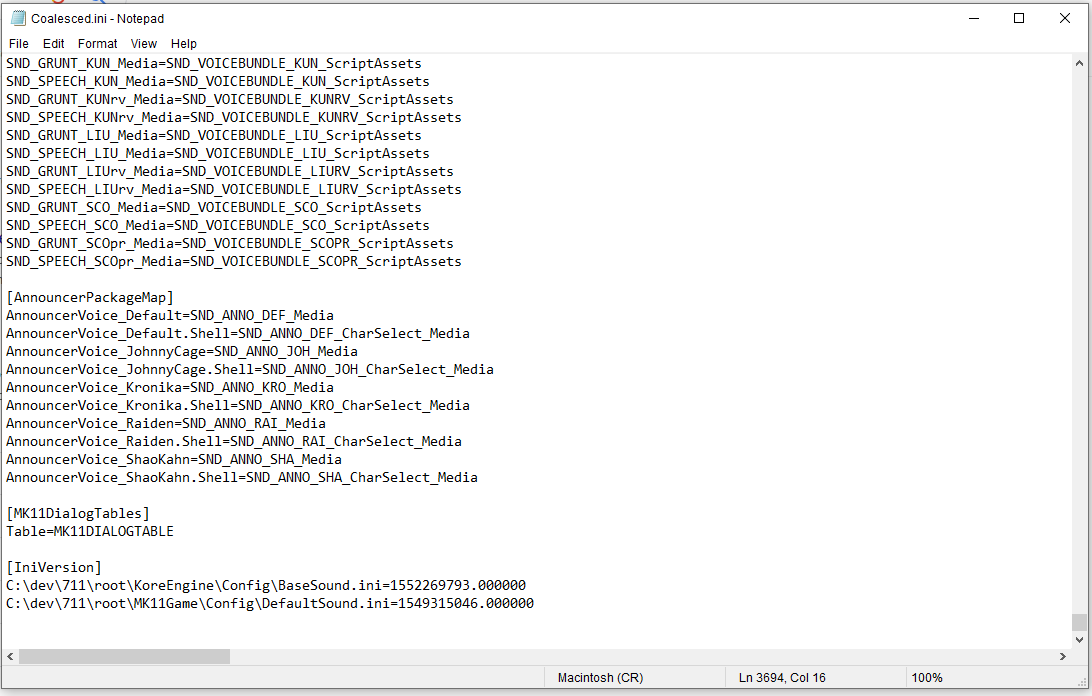Click the Macintosh (CR) status bar field
Screen dimensions: 1092x696
click(x=600, y=678)
